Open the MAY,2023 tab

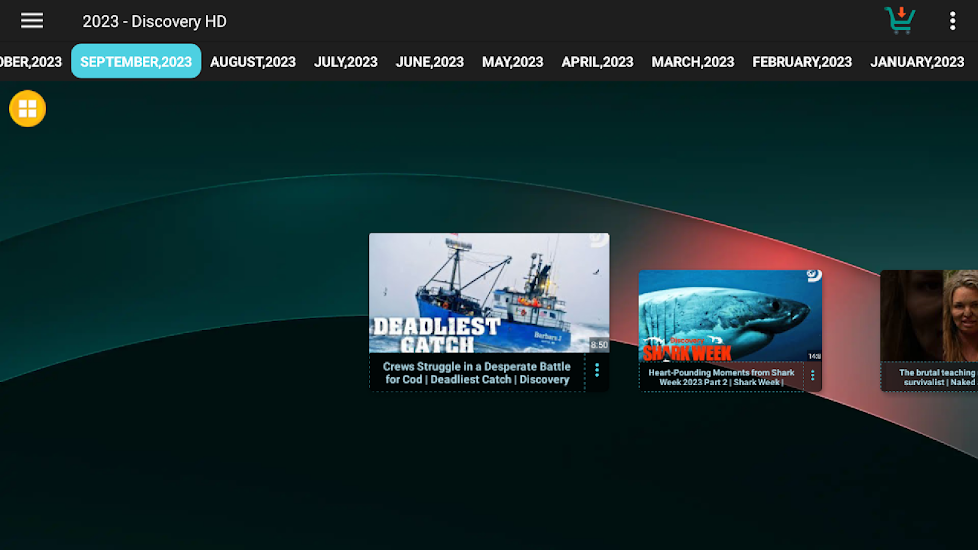click(512, 61)
